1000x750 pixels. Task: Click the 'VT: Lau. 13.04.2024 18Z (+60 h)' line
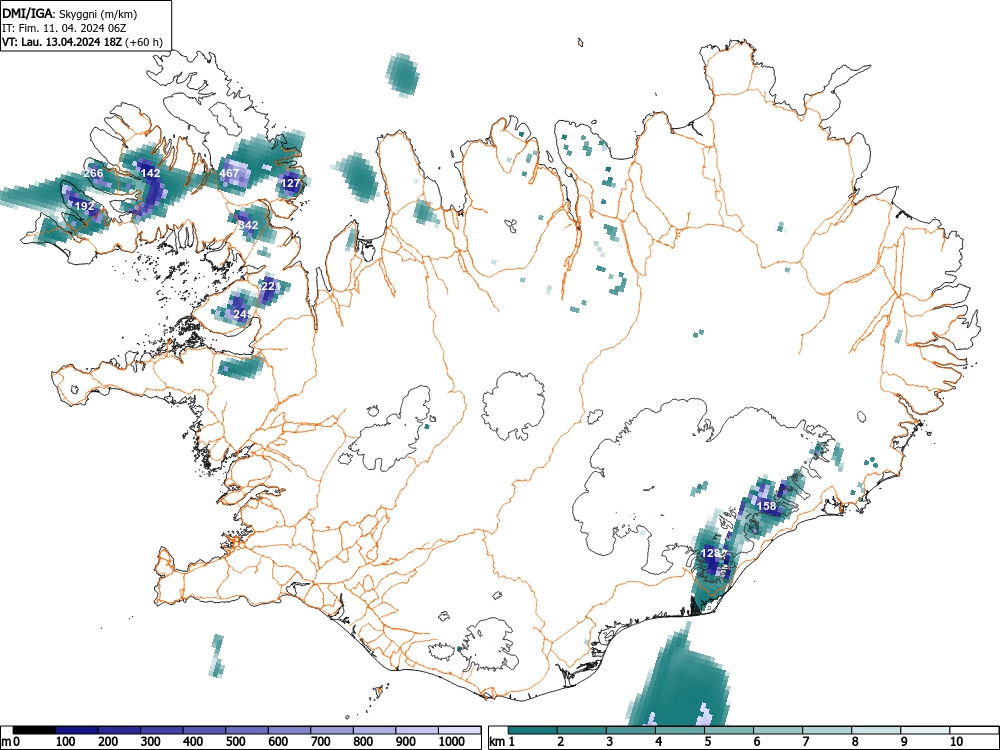pyautogui.click(x=82, y=42)
